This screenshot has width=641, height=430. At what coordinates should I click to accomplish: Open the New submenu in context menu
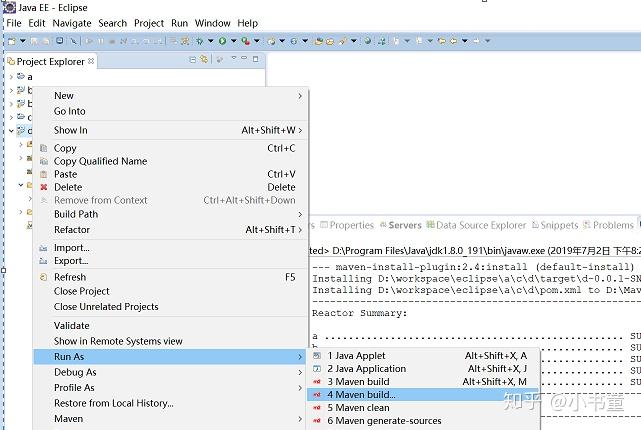tap(171, 96)
